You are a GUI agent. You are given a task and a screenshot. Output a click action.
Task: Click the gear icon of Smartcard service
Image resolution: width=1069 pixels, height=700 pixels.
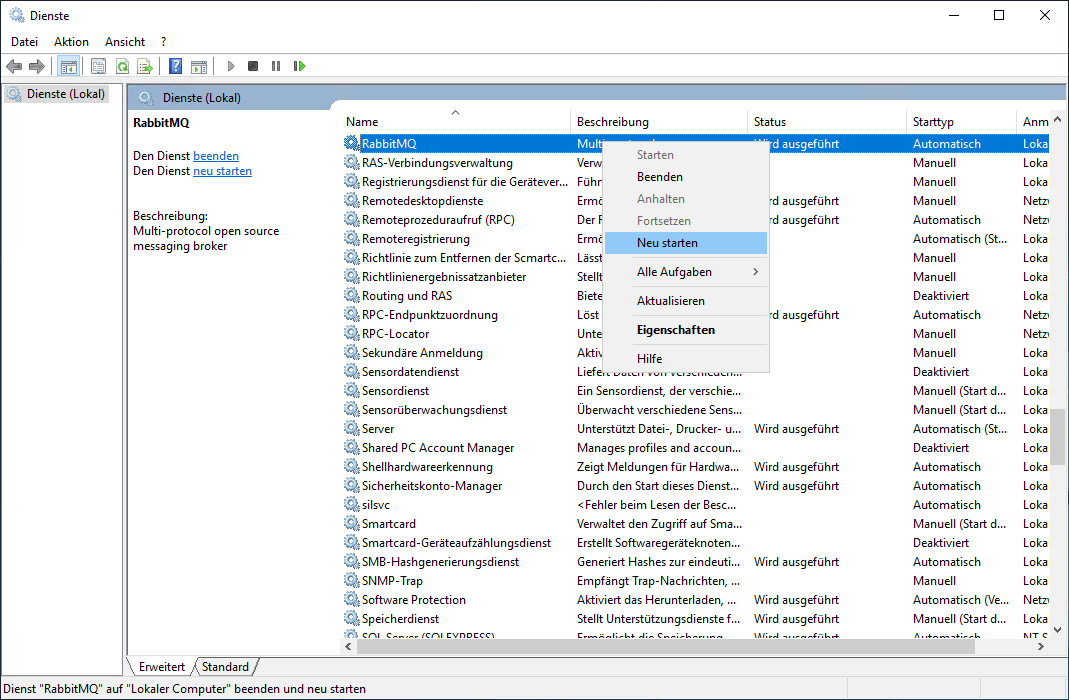click(351, 523)
